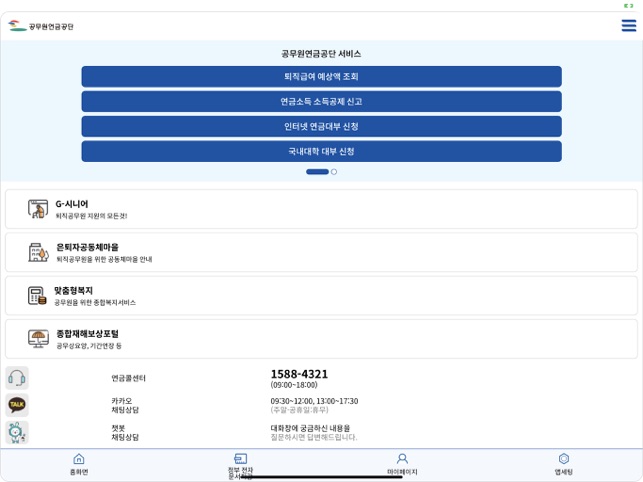Viewport: 643px width, 482px height.
Task: Click the 종합재해보상포털 monitor icon
Action: click(x=38, y=339)
